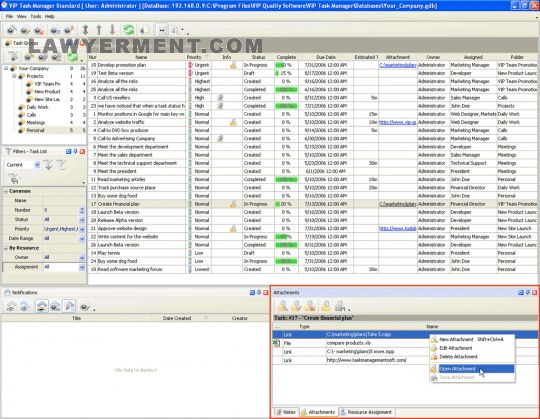Switch to the Attachments tab
The image size is (540, 419).
point(318,412)
